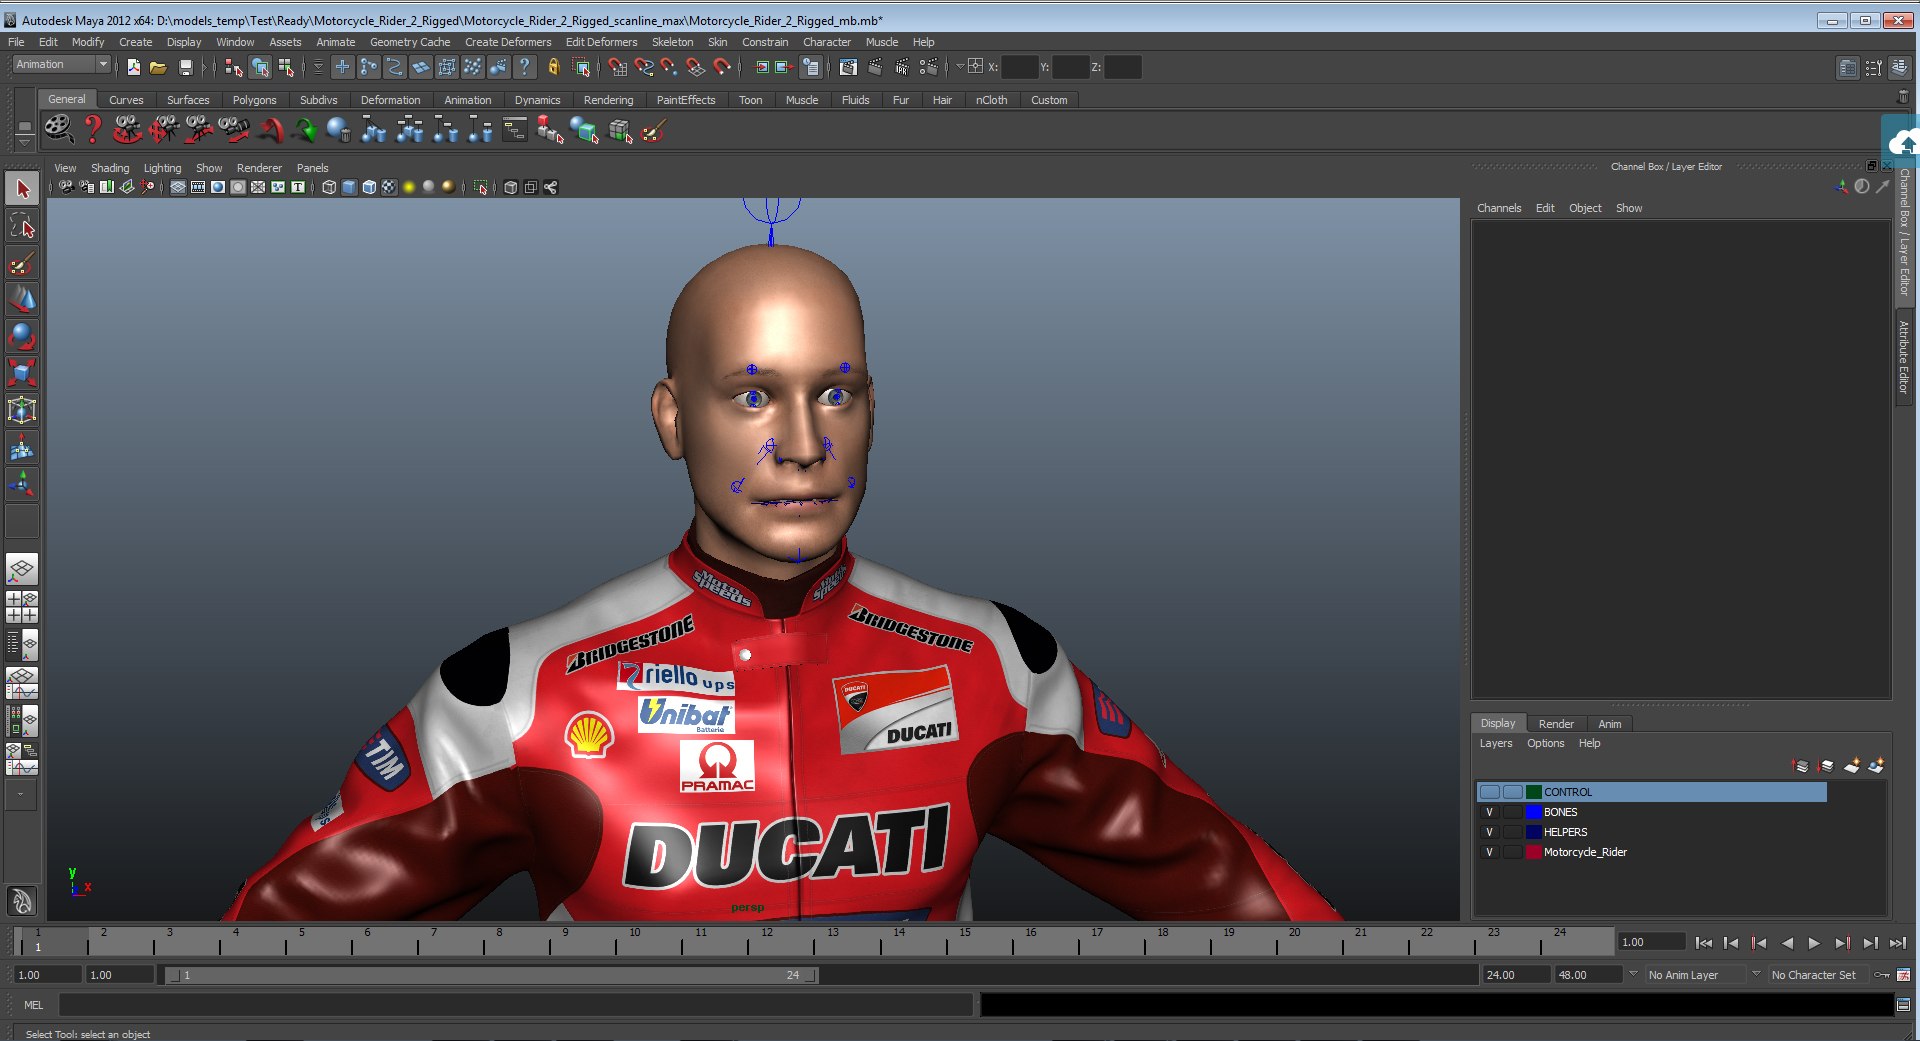Screen dimensions: 1920x1041
Task: Select the arrow Select Tool in toolbox
Action: coord(22,189)
